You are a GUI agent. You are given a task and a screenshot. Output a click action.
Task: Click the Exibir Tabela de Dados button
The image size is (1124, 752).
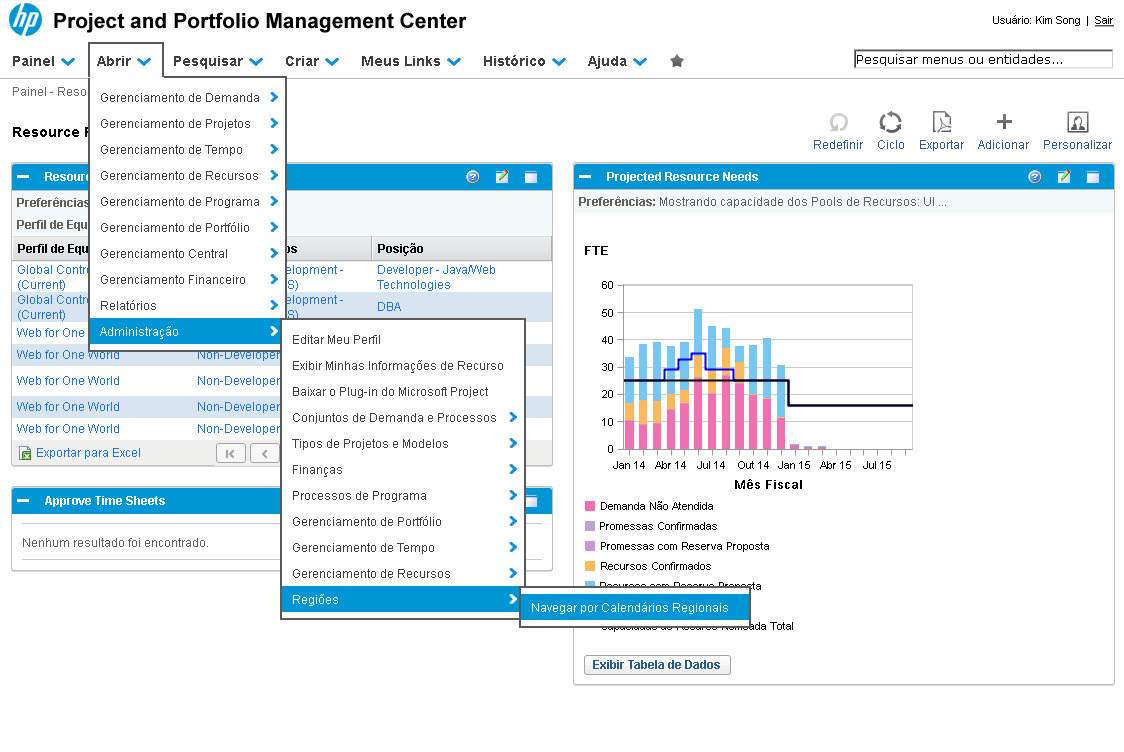pos(657,665)
